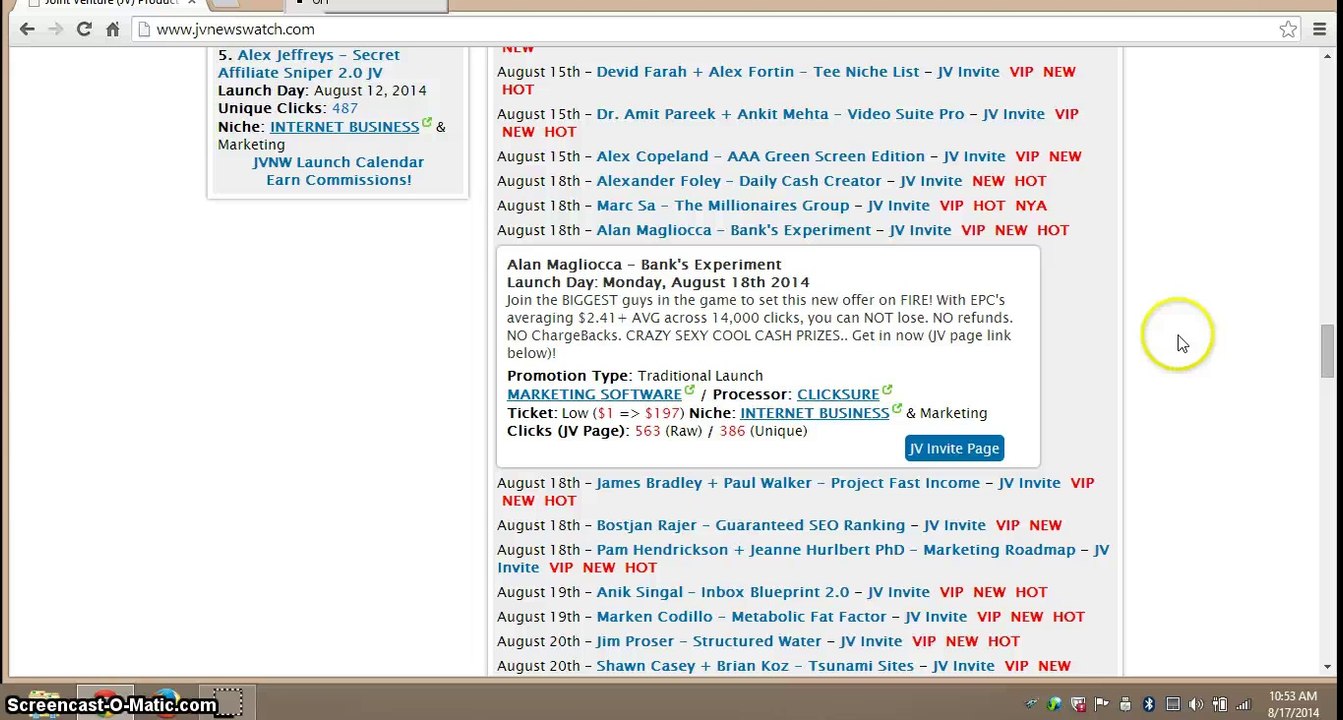This screenshot has width=1343, height=720.
Task: Open Anik Singal – Inbox Blueprint 2.0
Action: point(723,592)
